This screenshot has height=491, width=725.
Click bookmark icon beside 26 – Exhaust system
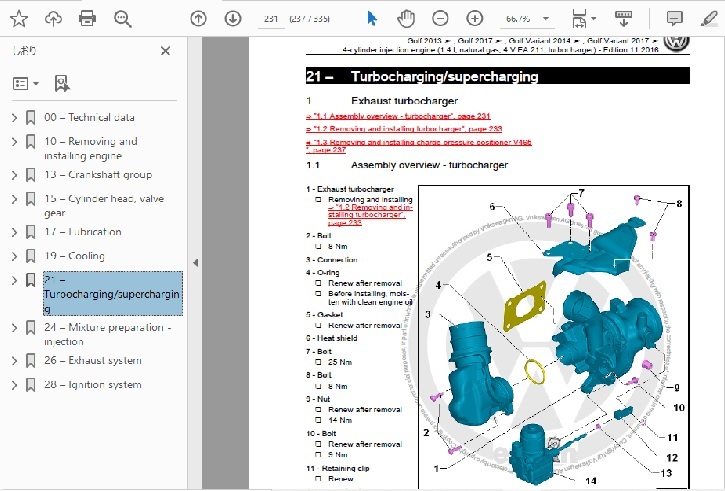click(31, 361)
